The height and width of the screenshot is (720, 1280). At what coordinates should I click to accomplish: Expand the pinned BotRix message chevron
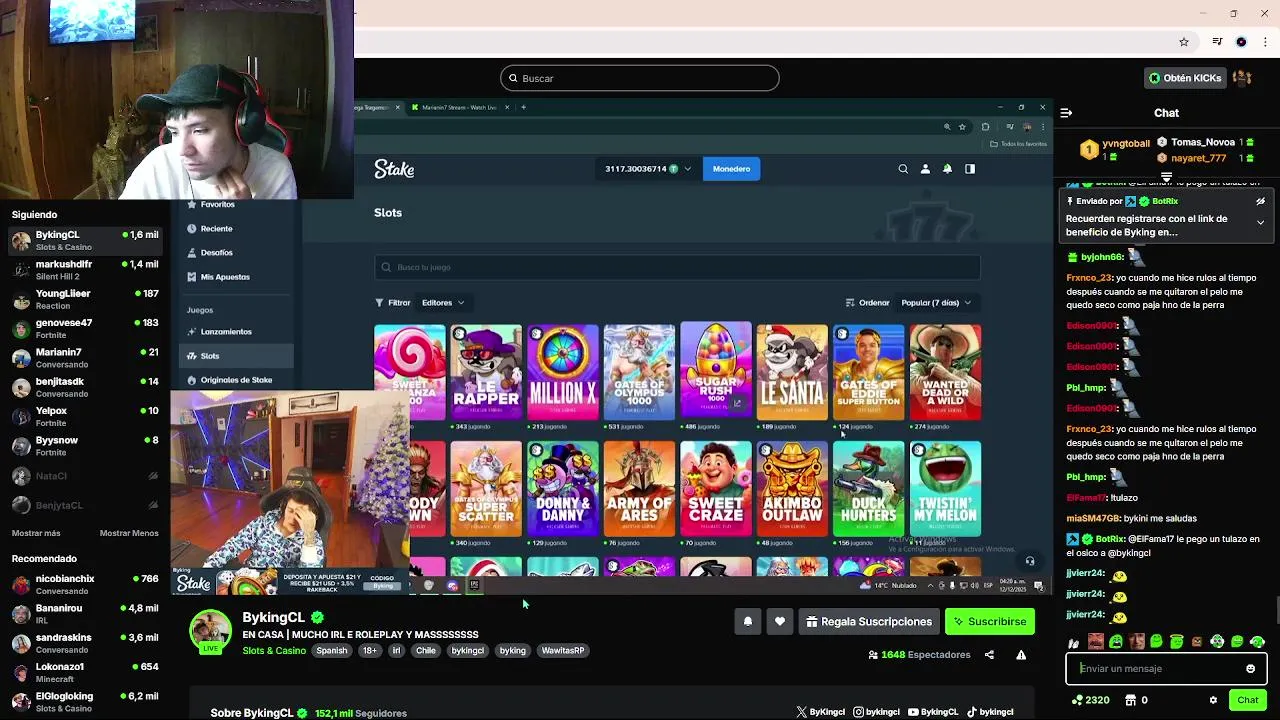pos(1260,222)
